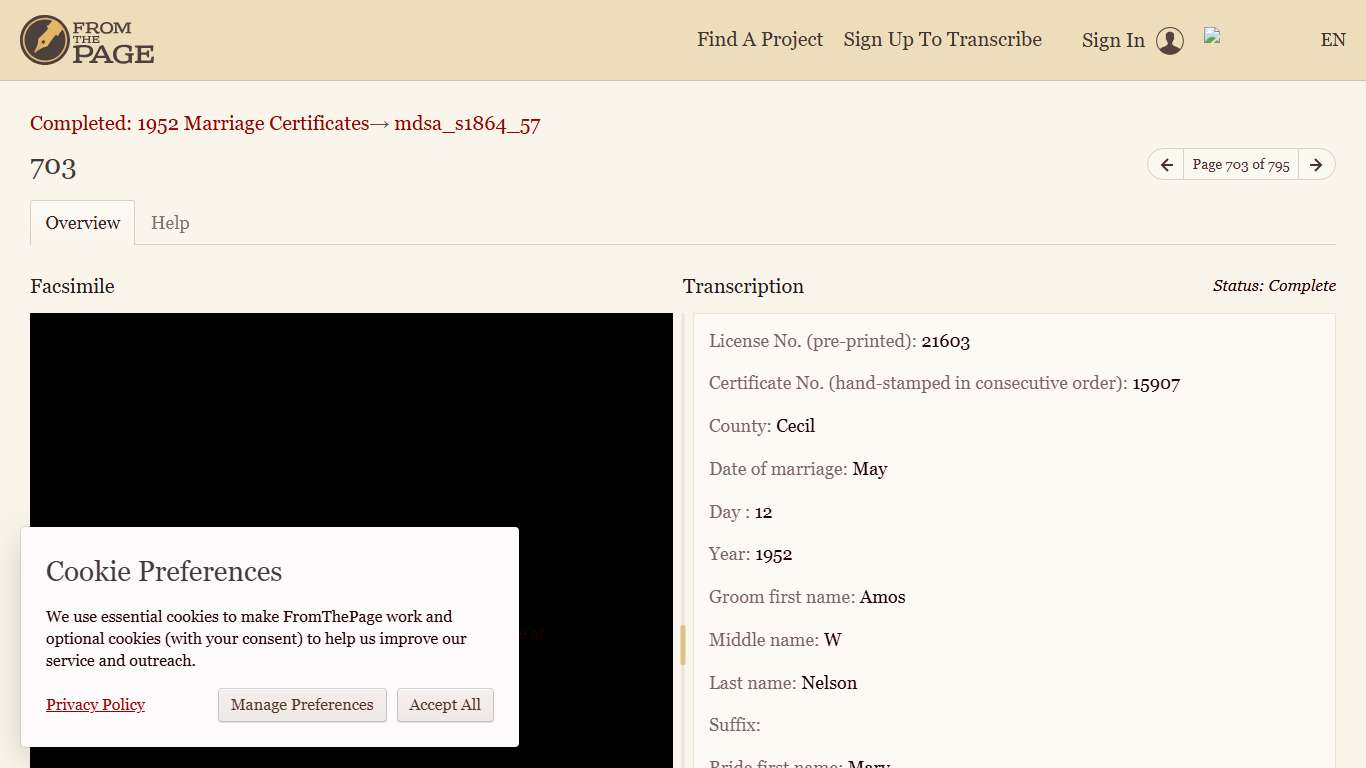The height and width of the screenshot is (768, 1366).
Task: Open the EN language selector
Action: tap(1332, 40)
